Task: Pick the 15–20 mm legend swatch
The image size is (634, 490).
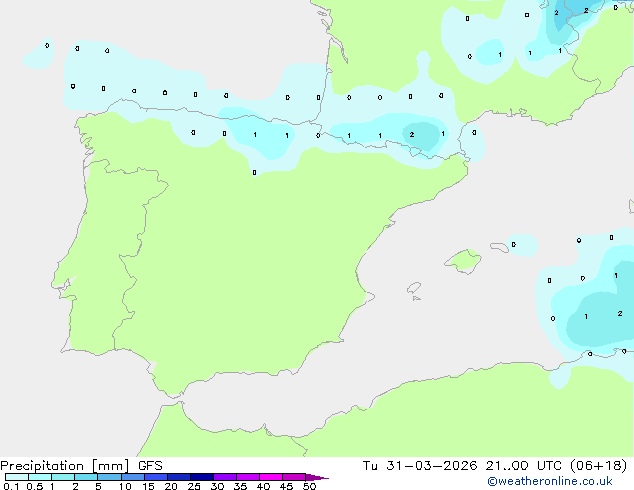Action: click(156, 477)
